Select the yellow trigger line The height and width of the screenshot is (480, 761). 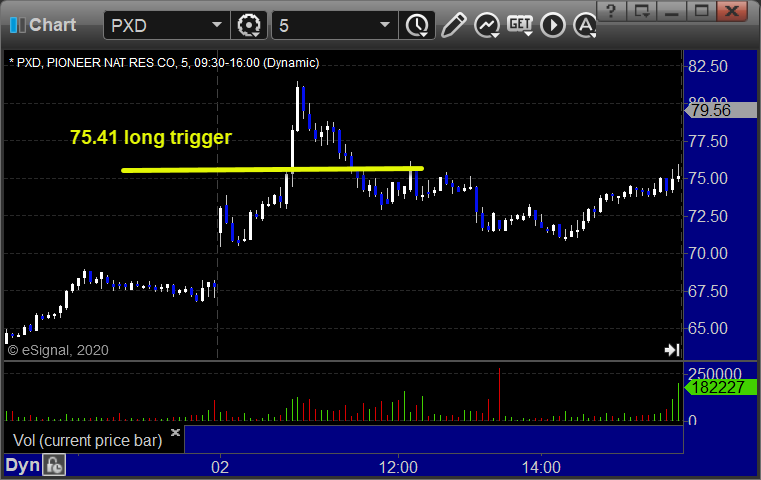[x=272, y=169]
